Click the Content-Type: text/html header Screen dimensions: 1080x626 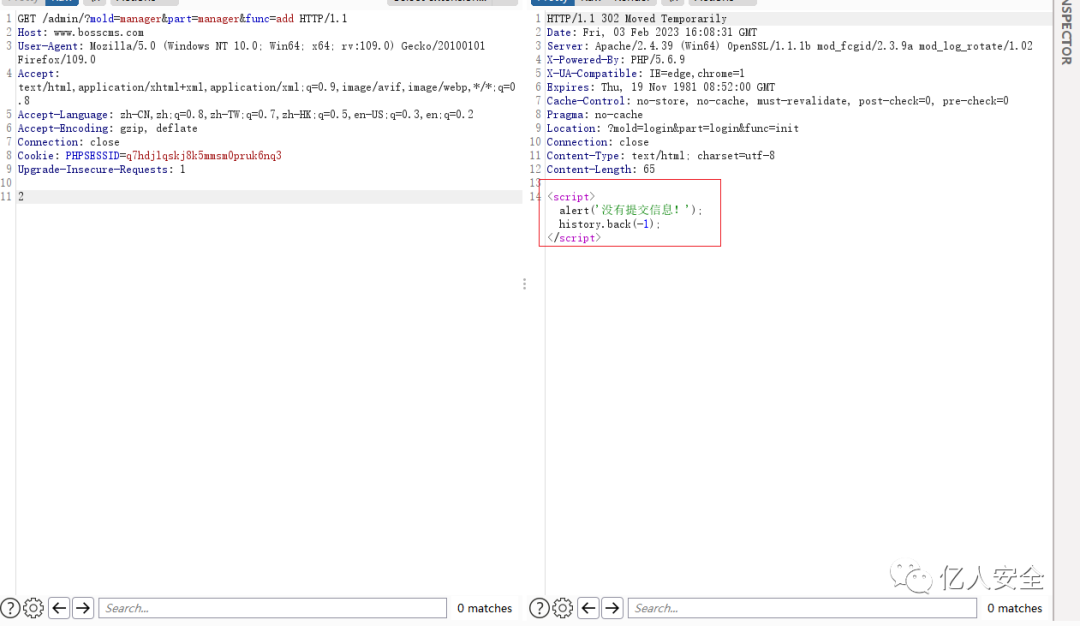[x=661, y=156]
